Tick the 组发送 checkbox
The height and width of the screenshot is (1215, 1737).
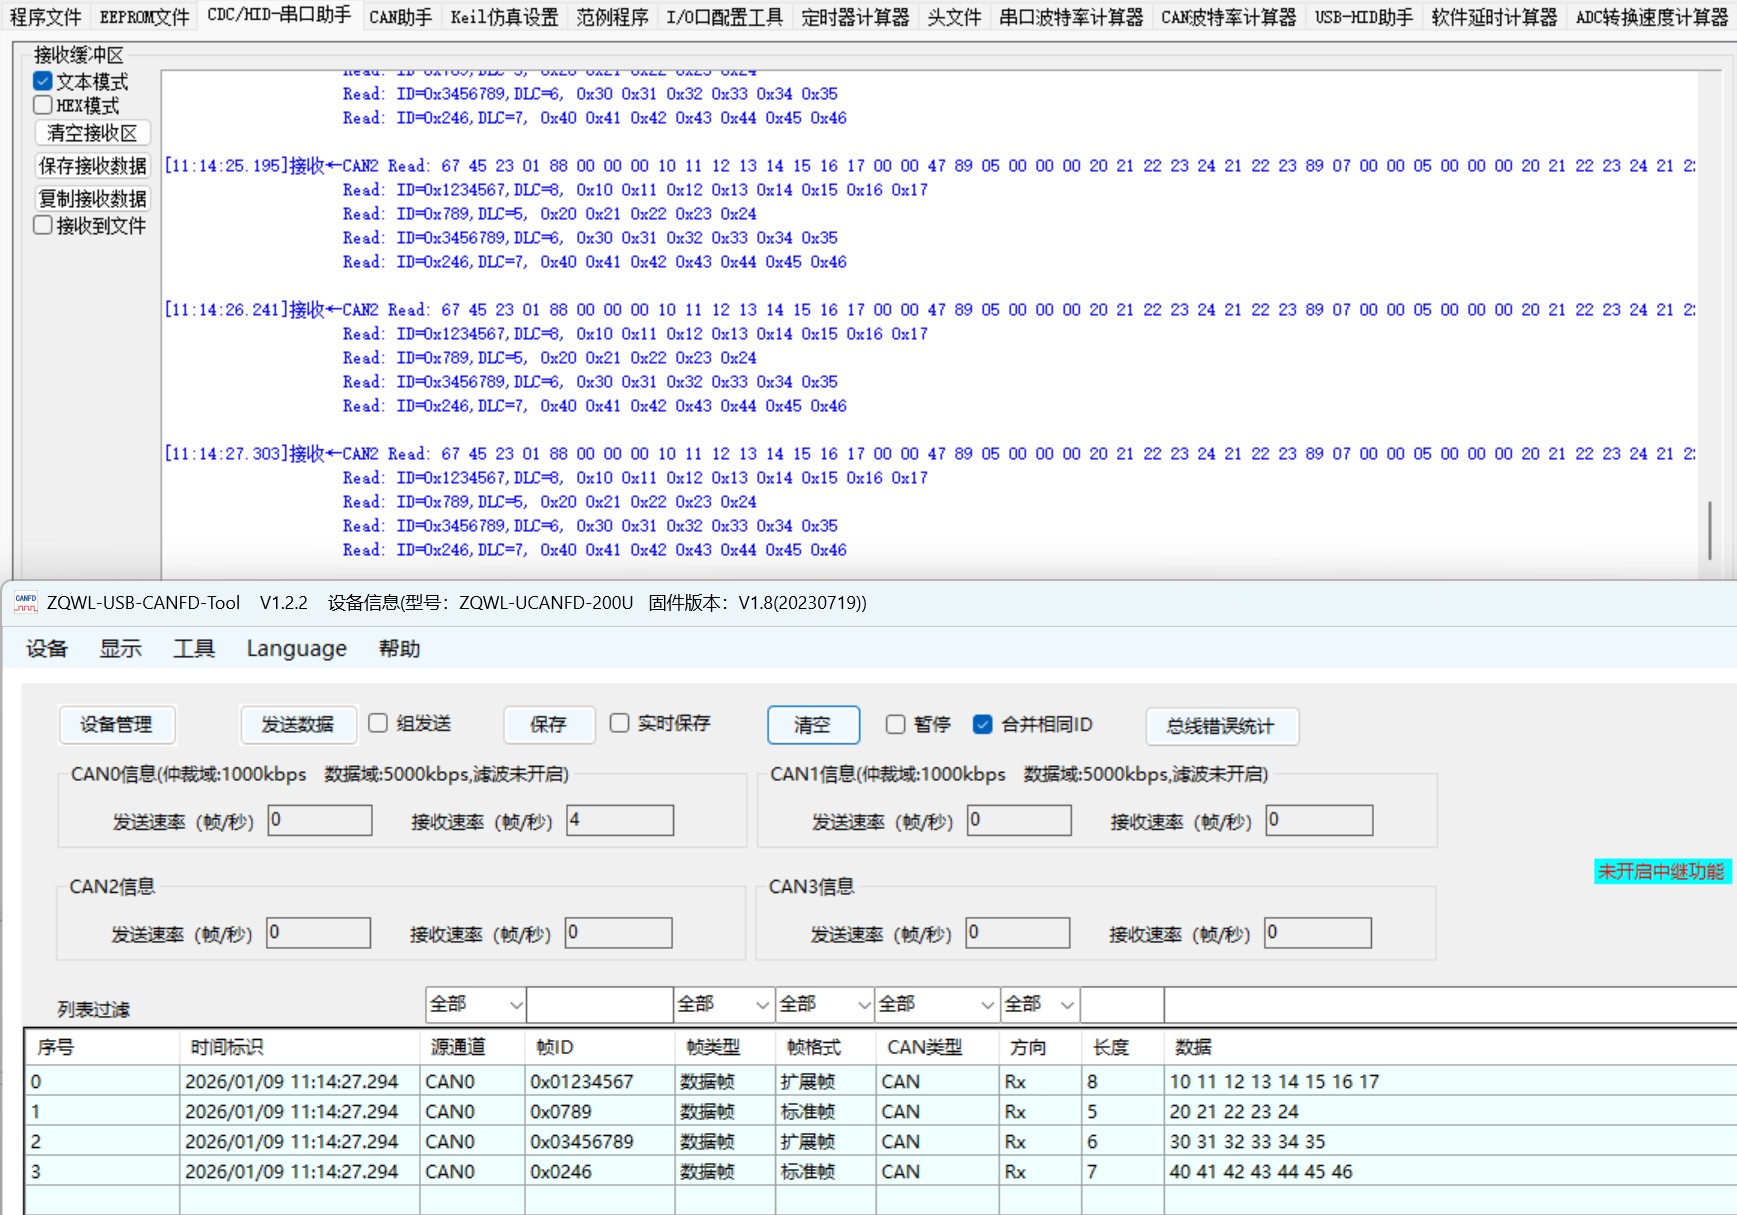[x=378, y=723]
